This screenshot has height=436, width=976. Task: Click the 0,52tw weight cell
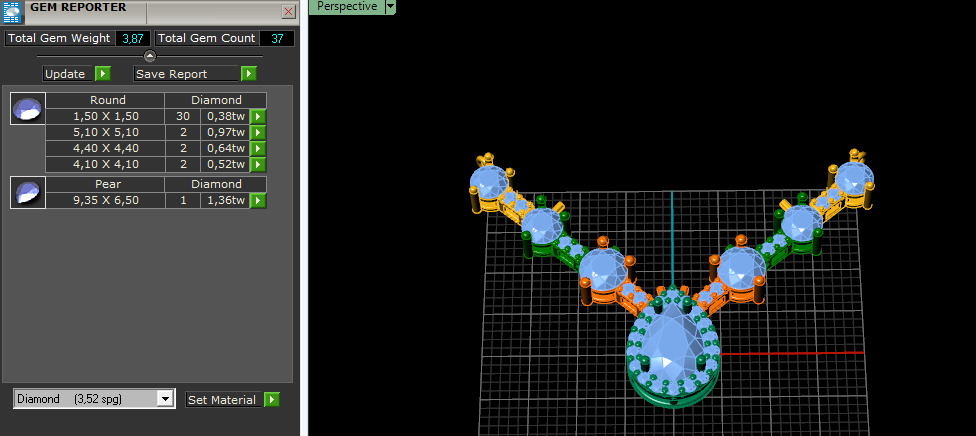tap(225, 164)
